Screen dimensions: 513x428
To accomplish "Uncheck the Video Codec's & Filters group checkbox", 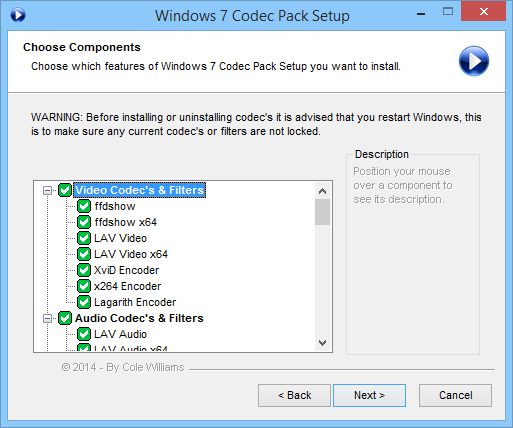I will 65,190.
